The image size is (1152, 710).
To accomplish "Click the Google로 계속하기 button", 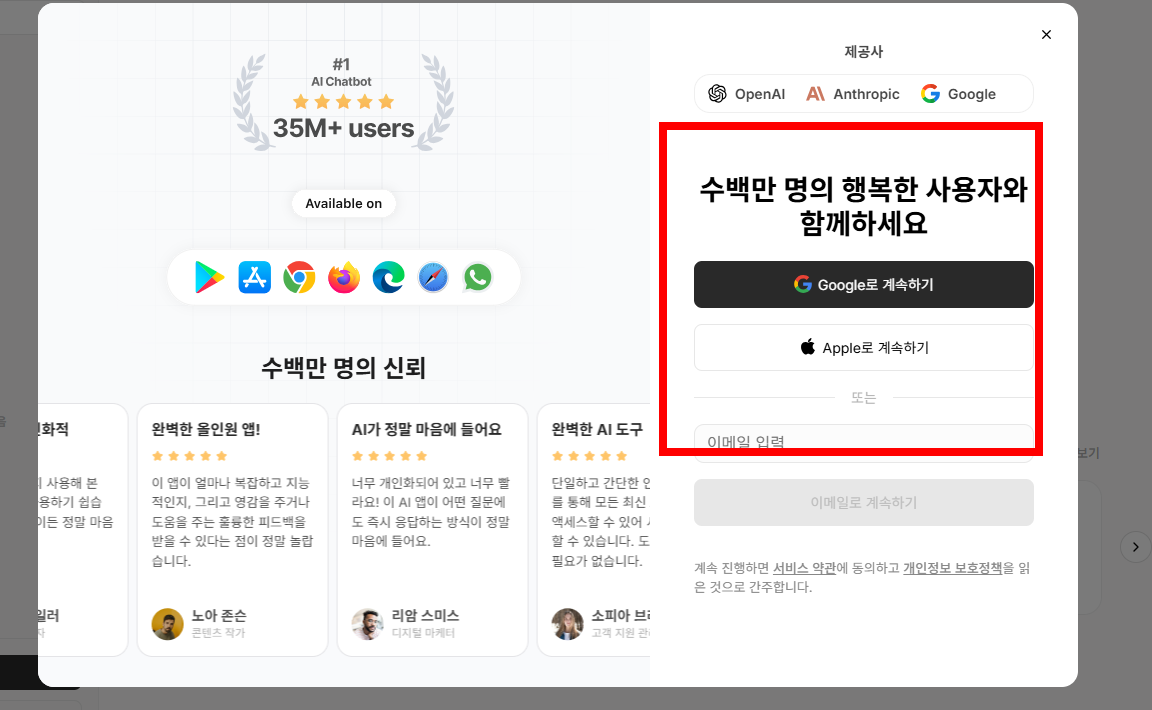I will tap(863, 284).
